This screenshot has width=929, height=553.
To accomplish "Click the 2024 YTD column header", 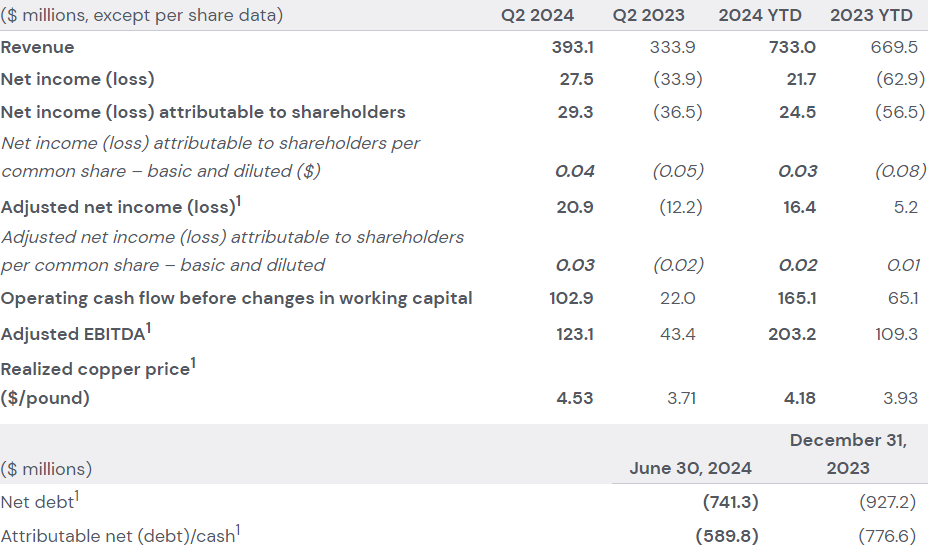I will (760, 15).
